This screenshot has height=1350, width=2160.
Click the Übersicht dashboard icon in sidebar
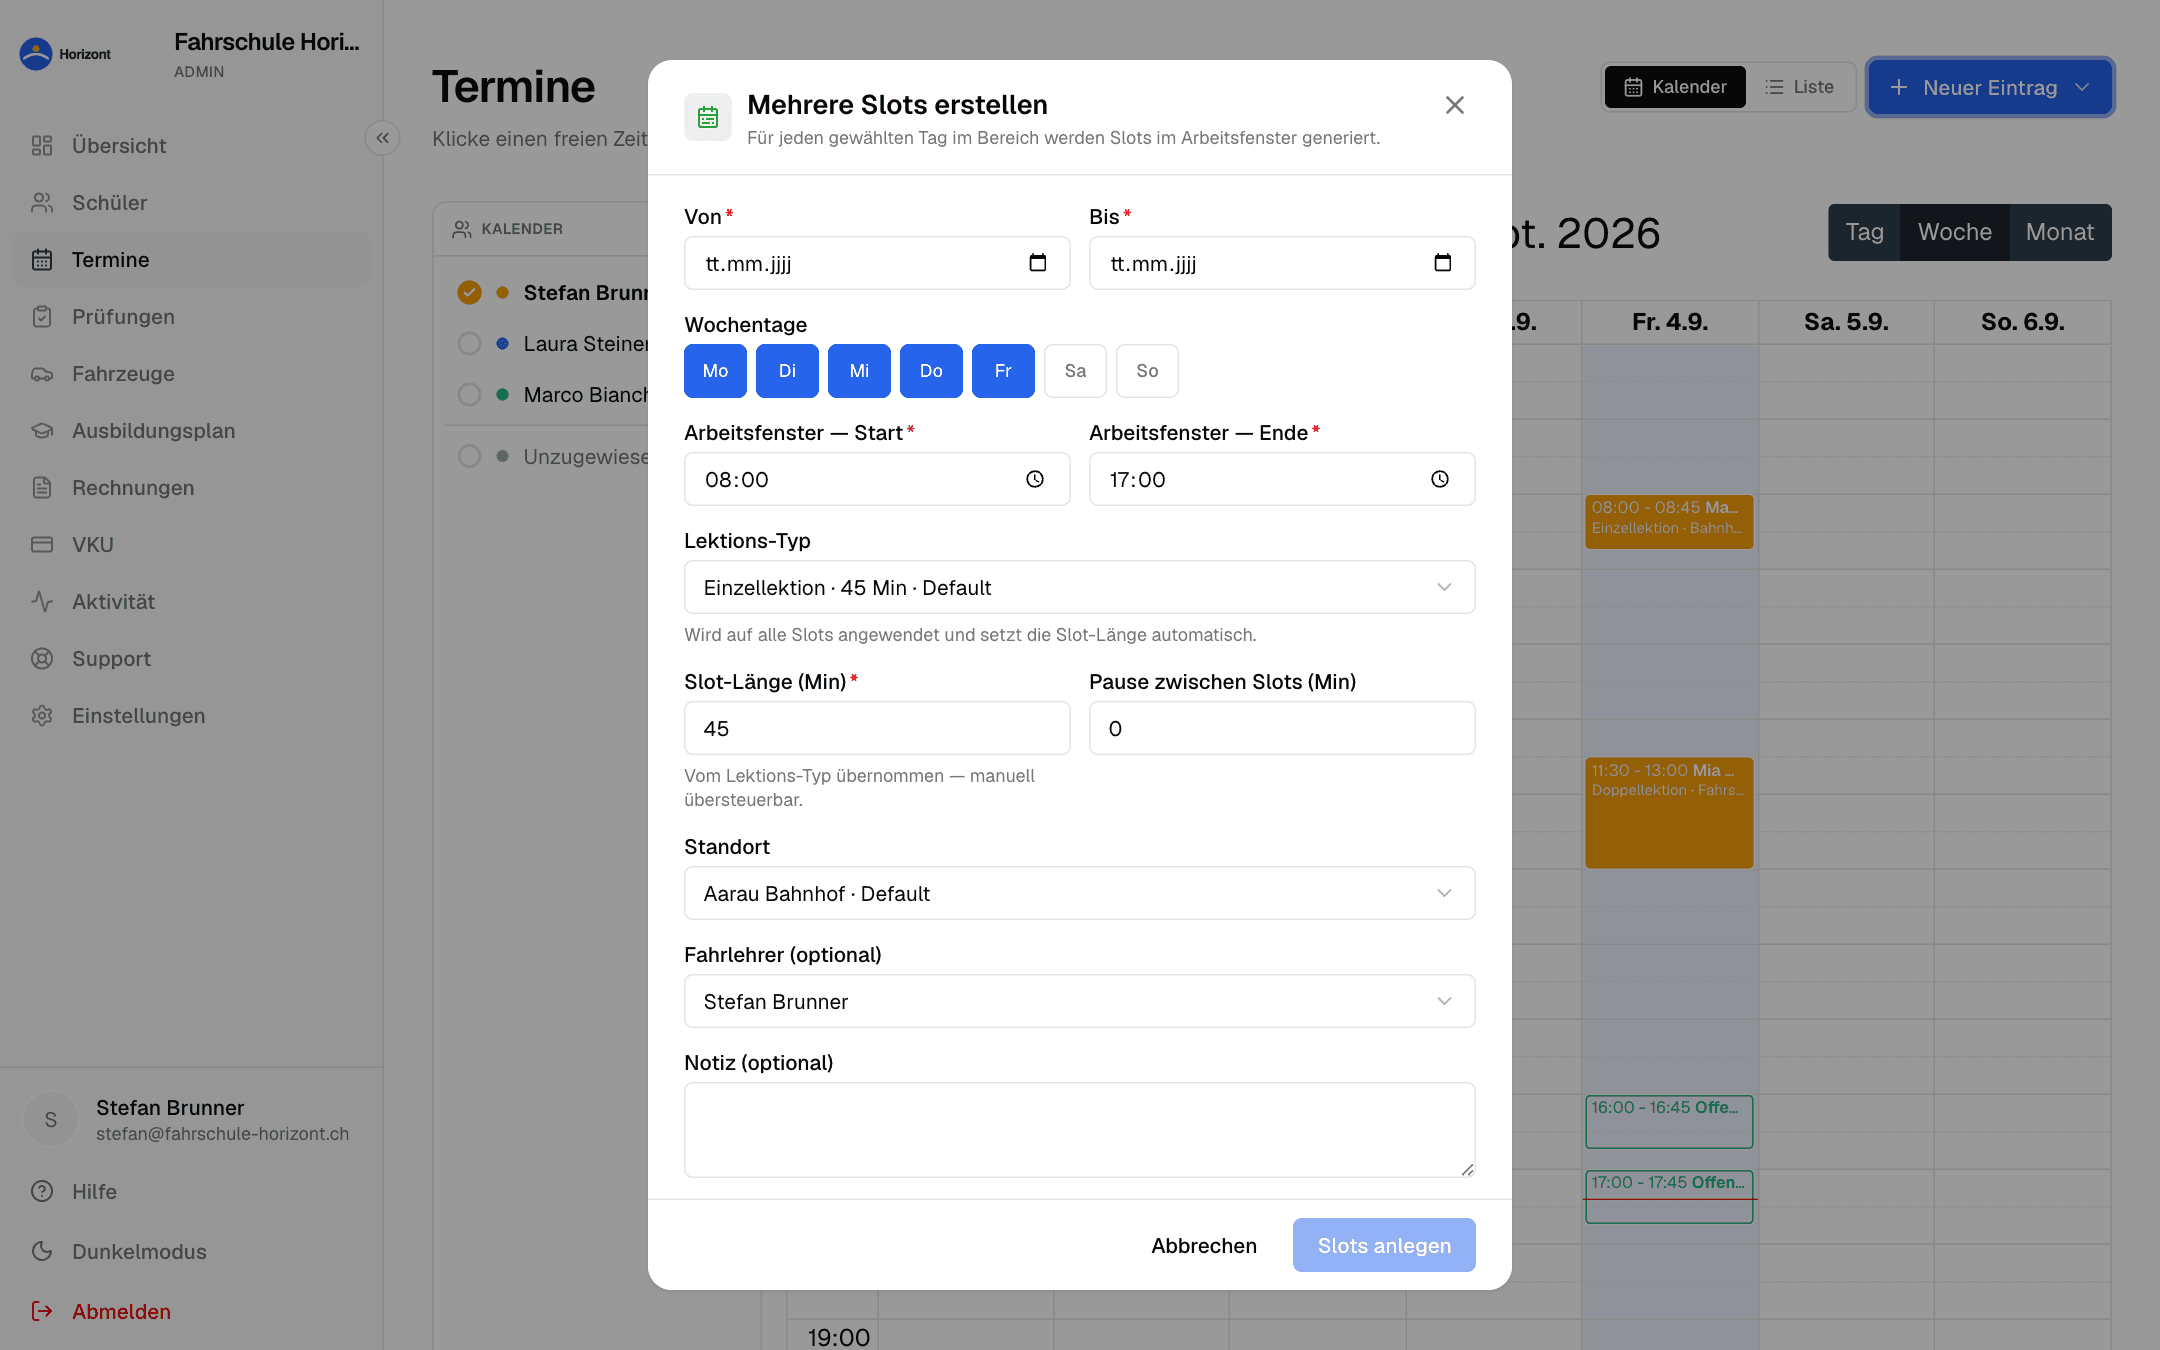(42, 146)
